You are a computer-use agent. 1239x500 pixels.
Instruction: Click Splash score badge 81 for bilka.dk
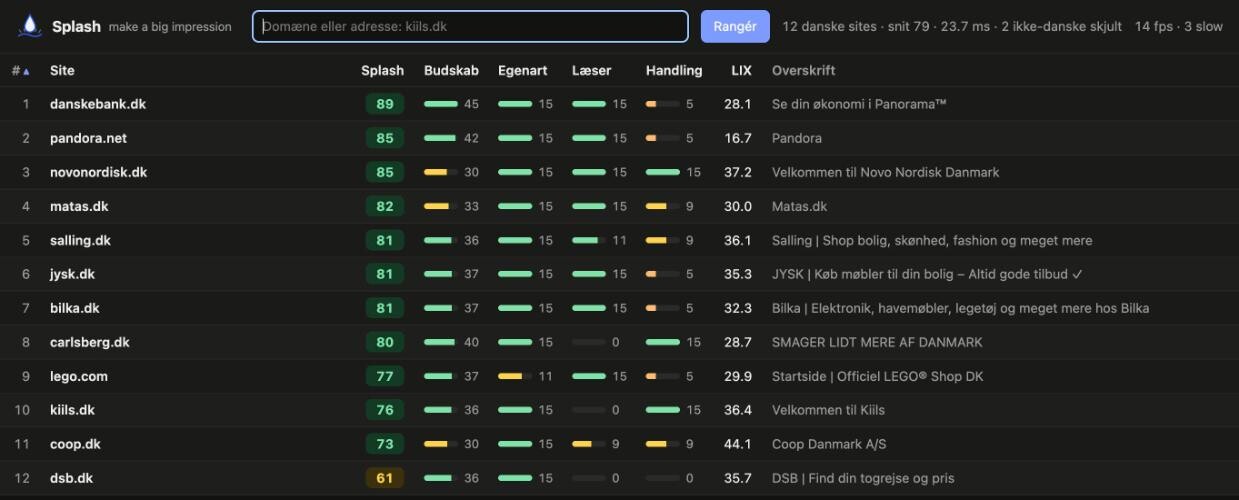pos(385,308)
